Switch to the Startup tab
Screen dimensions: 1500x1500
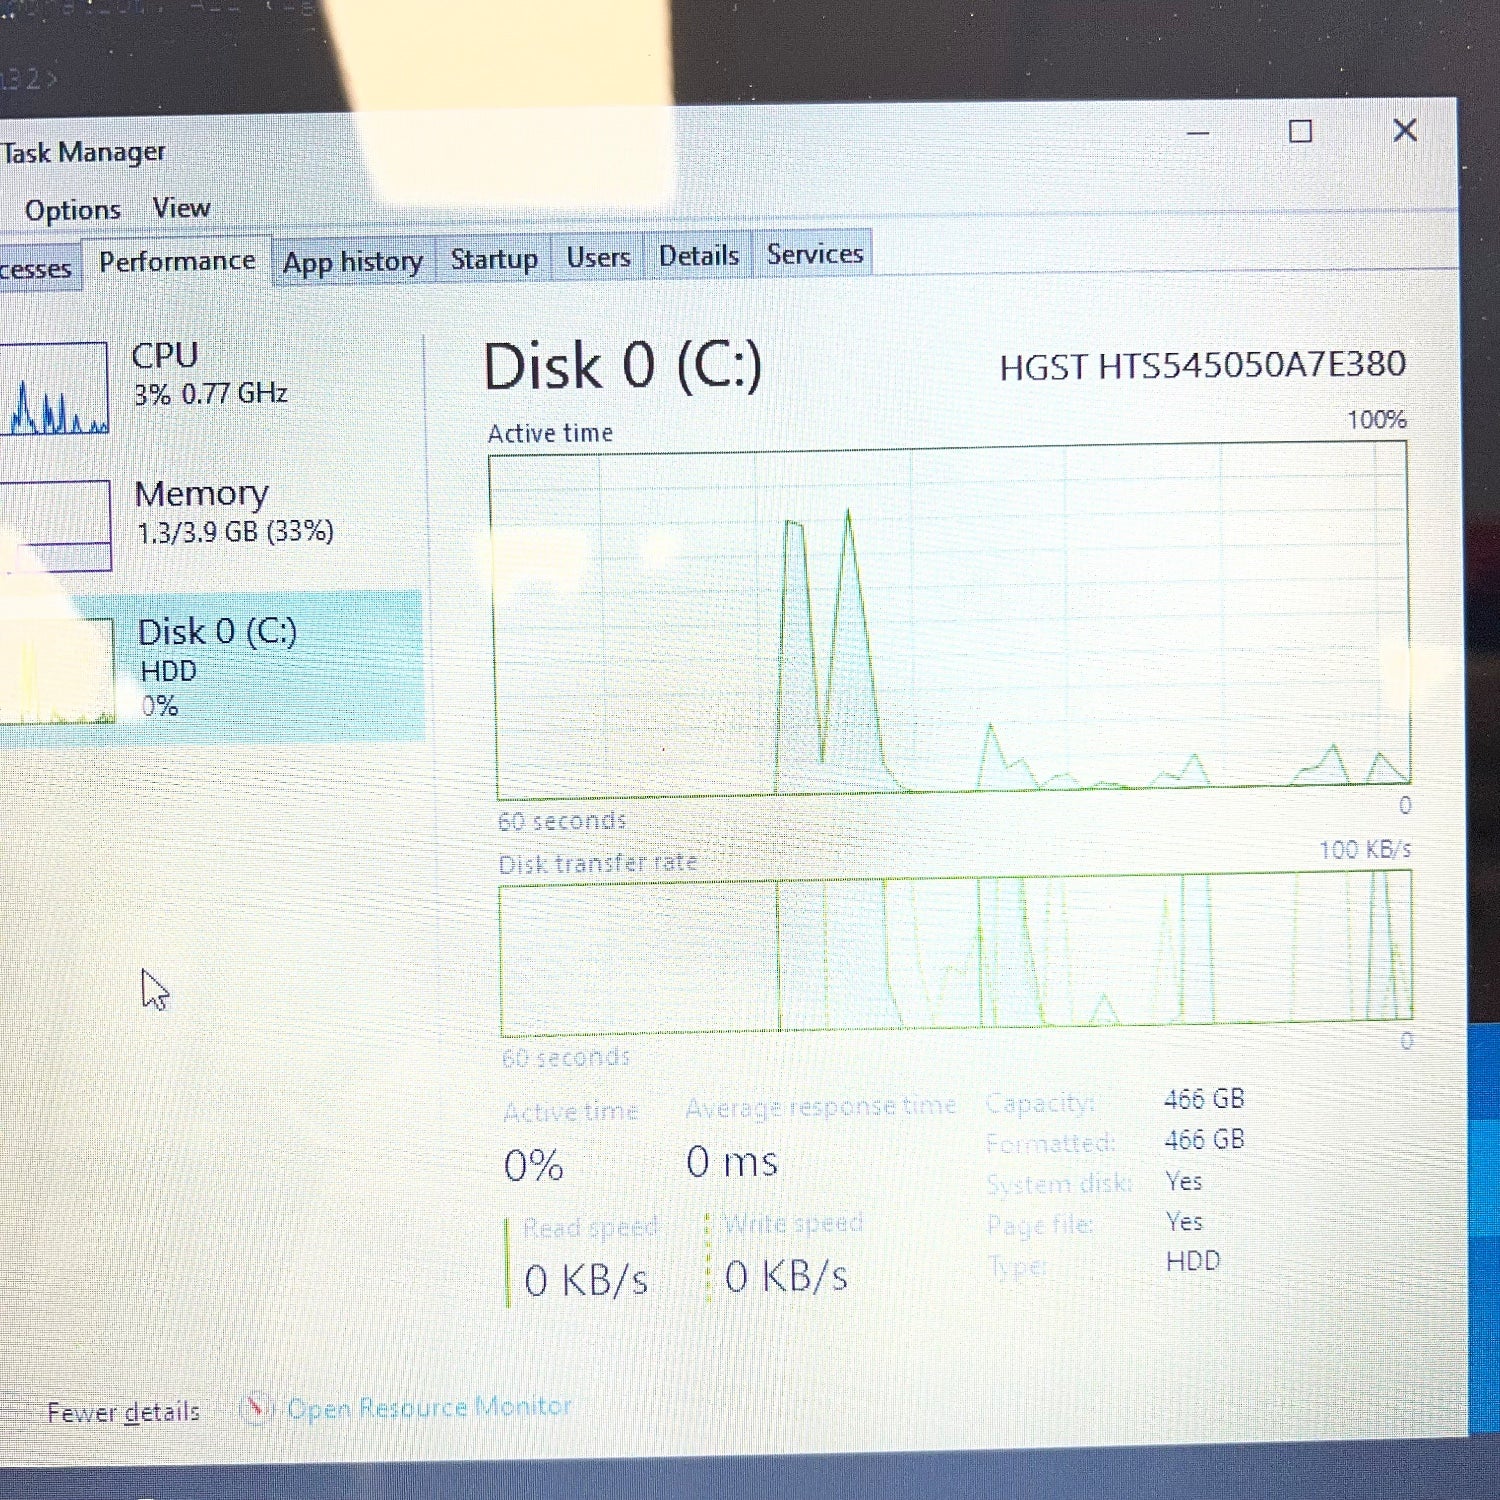492,258
